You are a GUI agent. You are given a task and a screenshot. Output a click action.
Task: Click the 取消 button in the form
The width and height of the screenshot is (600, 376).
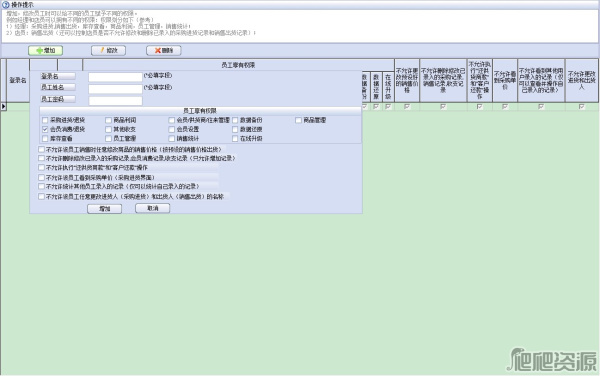point(153,208)
